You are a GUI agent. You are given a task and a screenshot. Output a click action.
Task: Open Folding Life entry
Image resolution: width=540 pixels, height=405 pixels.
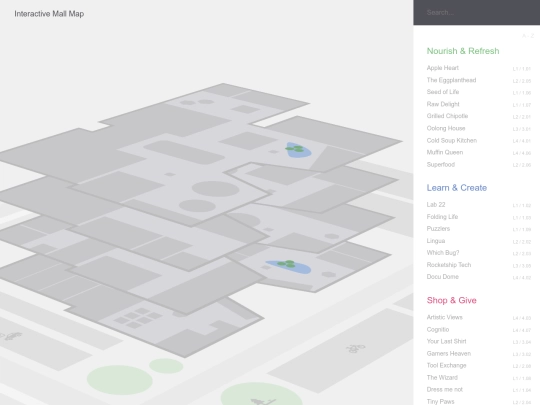click(479, 217)
